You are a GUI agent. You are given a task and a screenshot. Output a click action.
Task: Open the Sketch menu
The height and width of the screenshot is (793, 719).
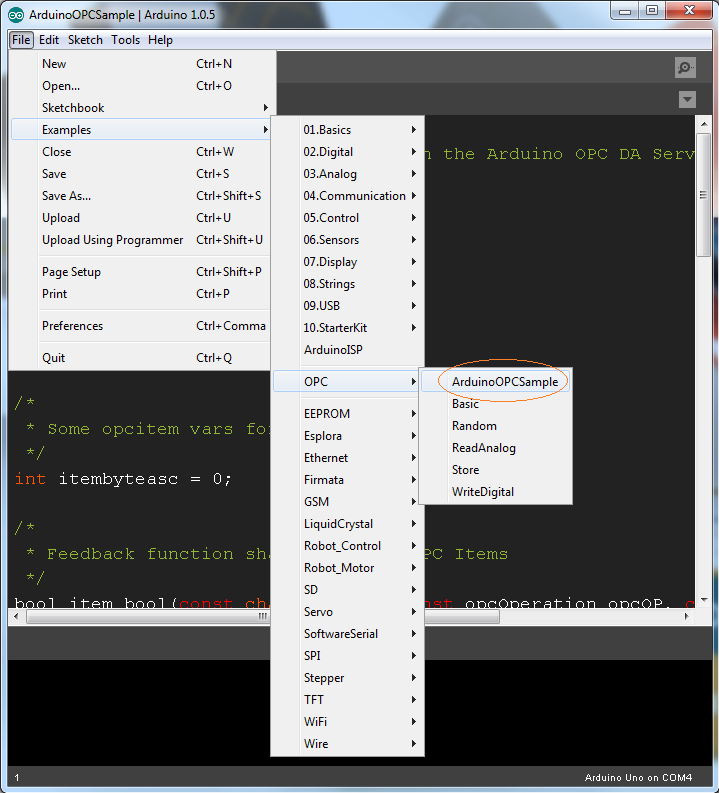click(x=85, y=40)
